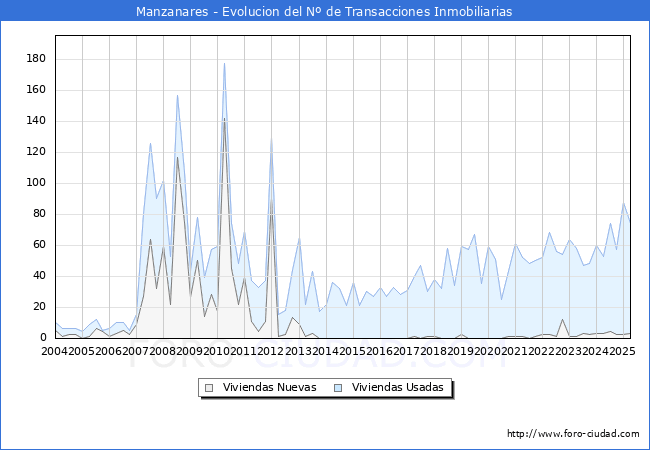The image size is (650, 450).
Task: Click the y-axis value 80
Action: tap(39, 214)
